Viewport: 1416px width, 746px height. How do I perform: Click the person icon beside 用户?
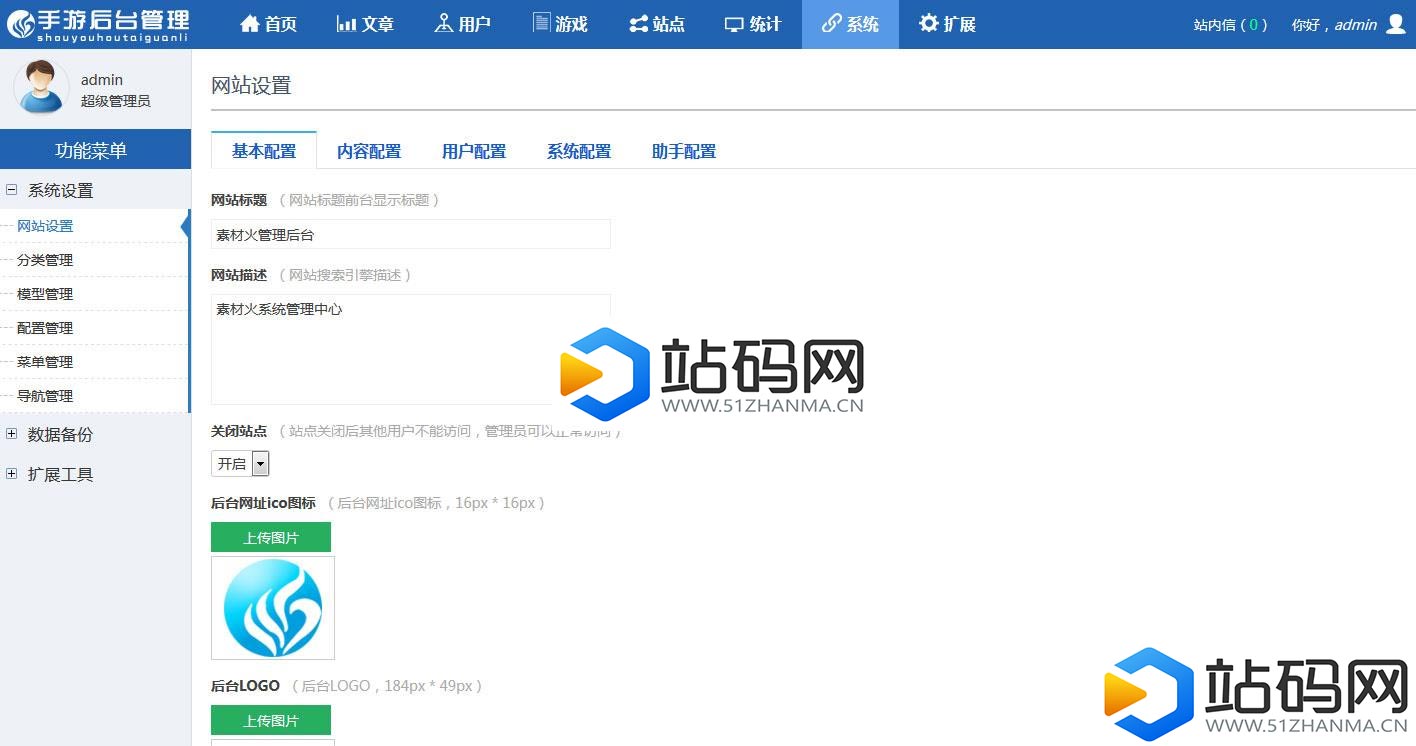pyautogui.click(x=444, y=24)
